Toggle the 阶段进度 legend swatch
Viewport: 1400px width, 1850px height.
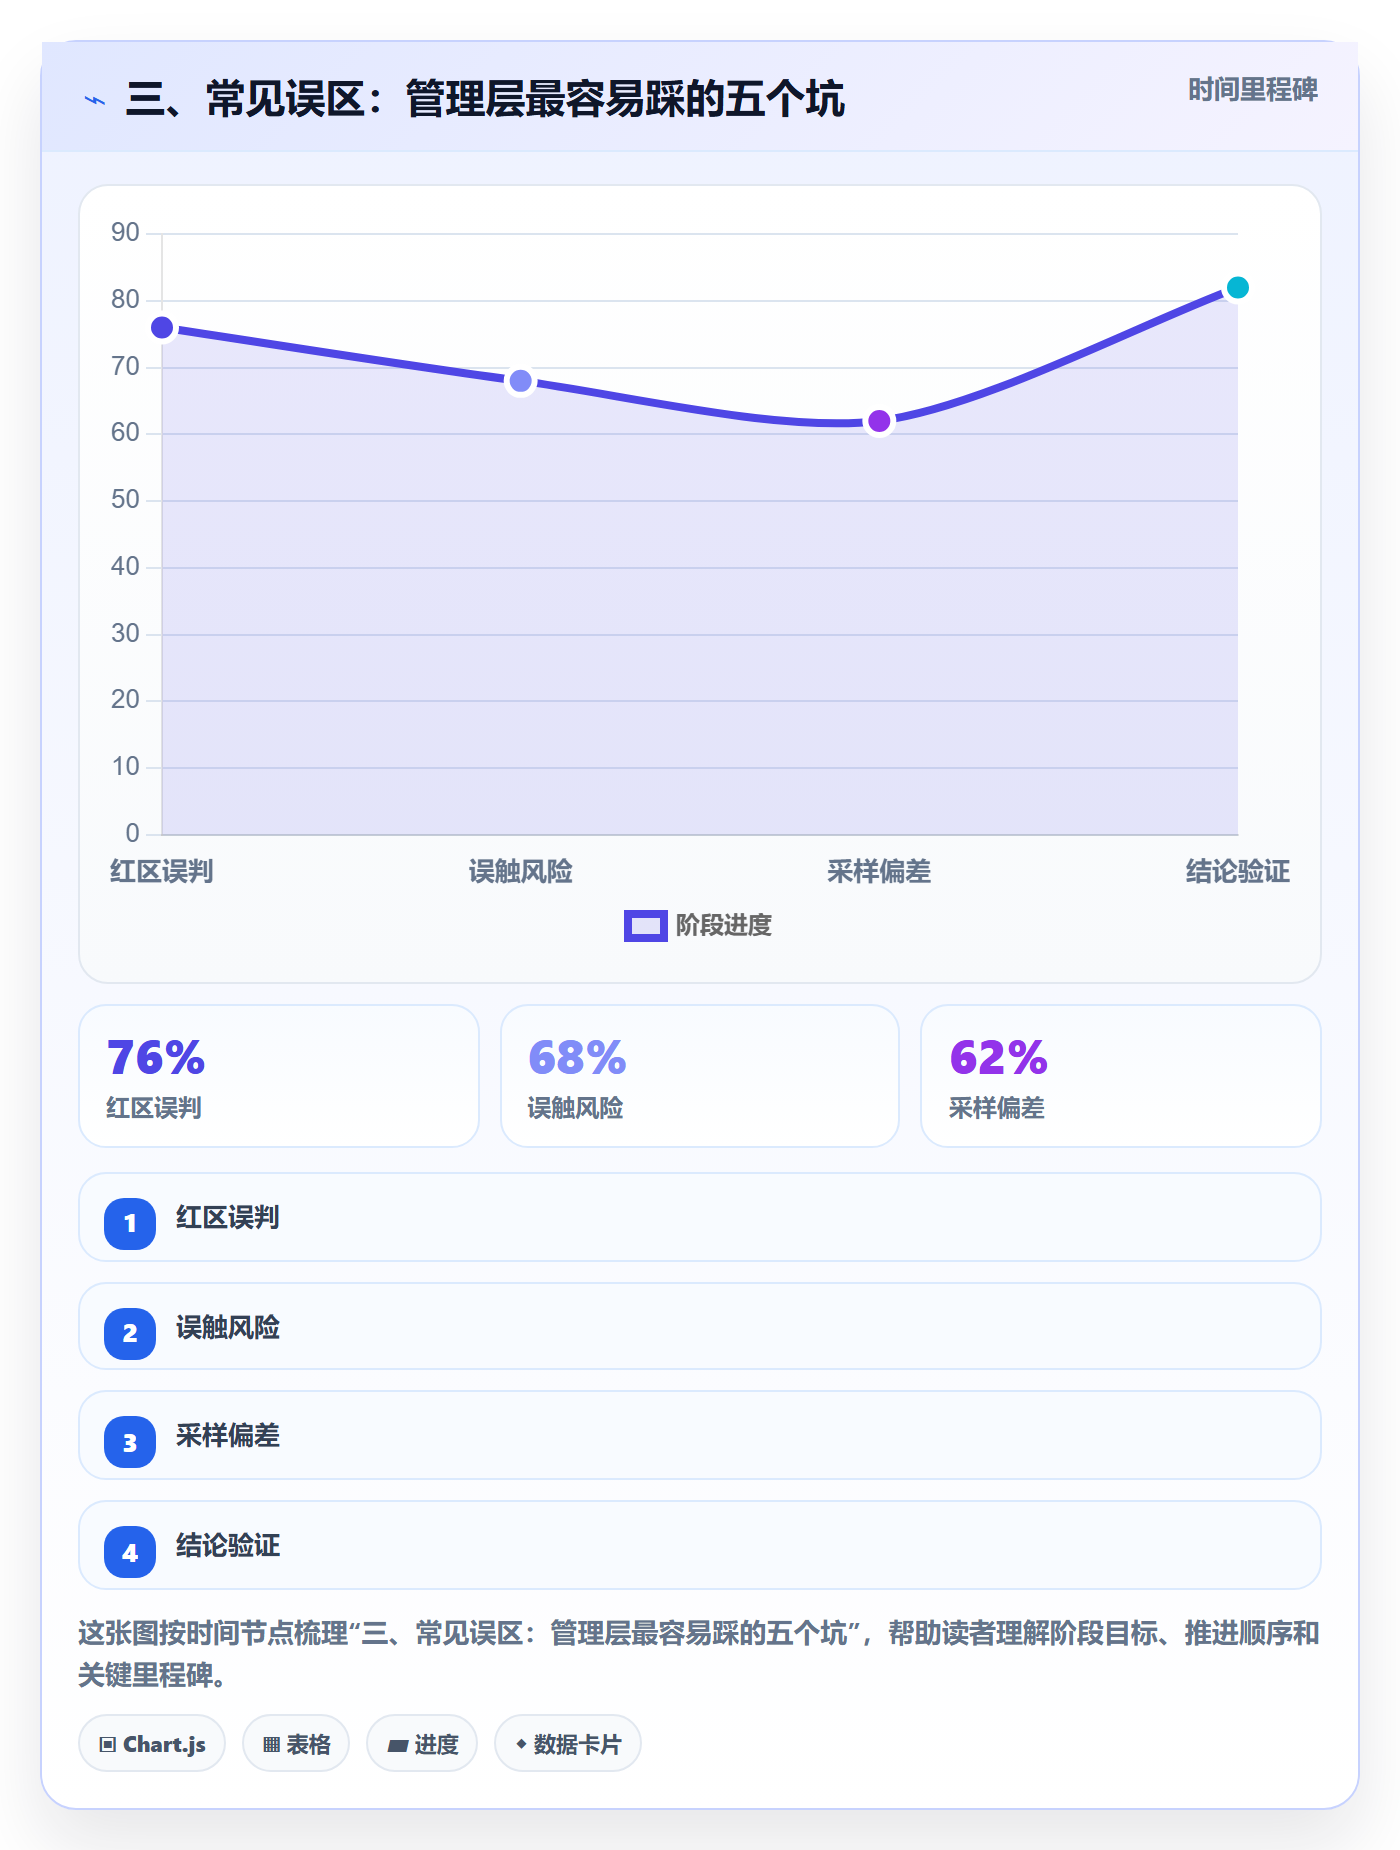[x=645, y=926]
